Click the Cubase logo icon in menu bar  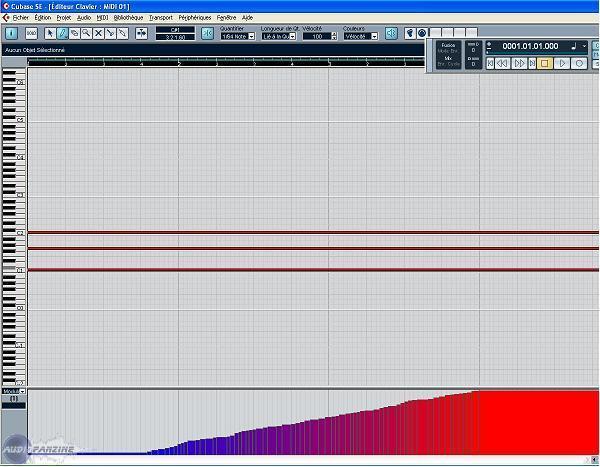[x=6, y=18]
